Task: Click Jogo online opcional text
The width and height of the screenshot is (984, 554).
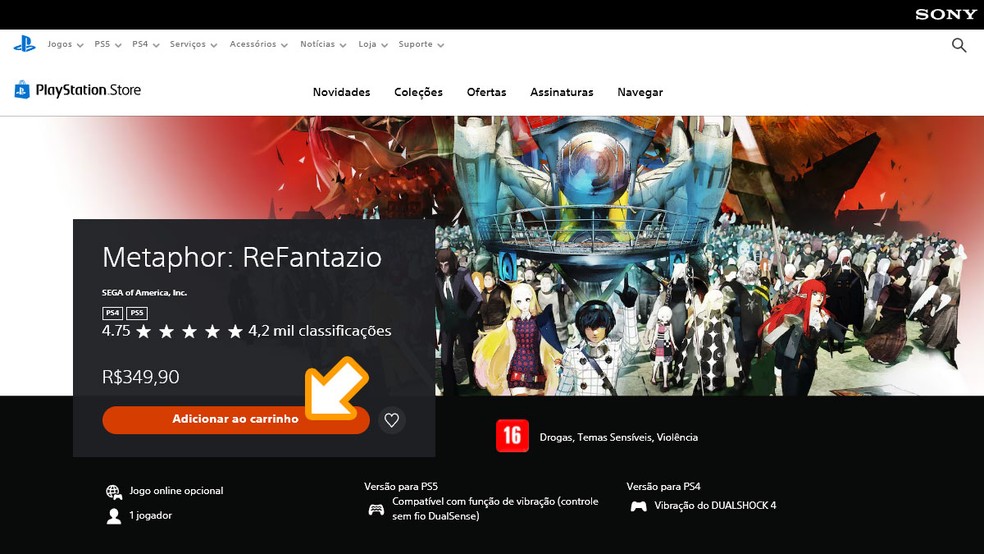Action: pos(176,491)
